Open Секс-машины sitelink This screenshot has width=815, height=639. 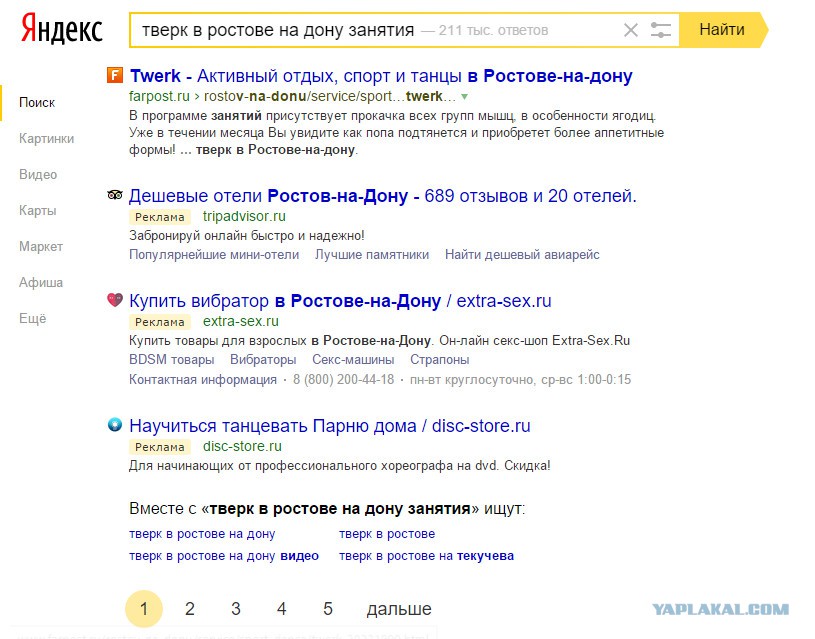353,360
